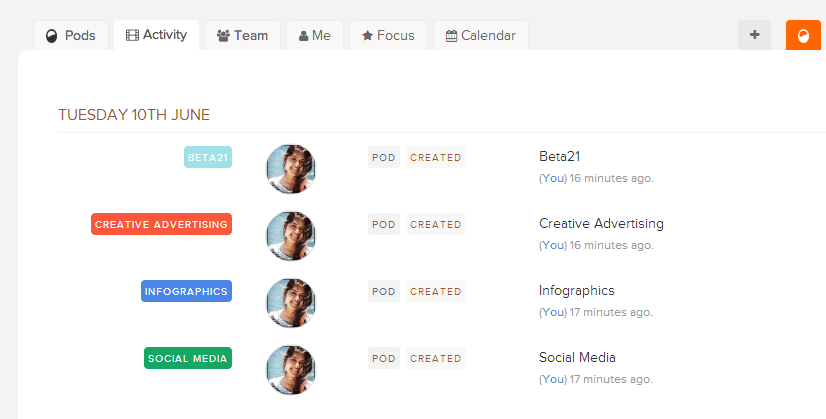Click the user avatar in the Beta21 row
The height and width of the screenshot is (419, 826).
pos(291,168)
